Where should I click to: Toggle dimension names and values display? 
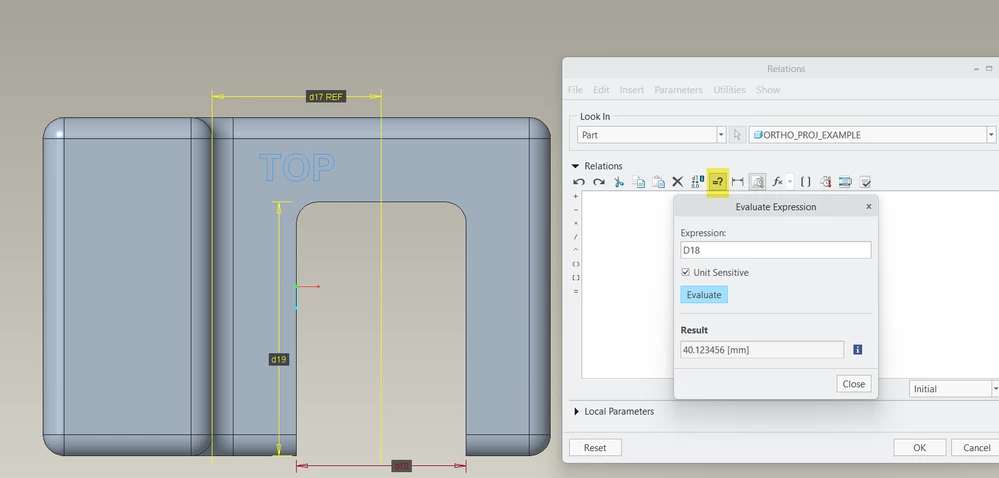tap(698, 182)
